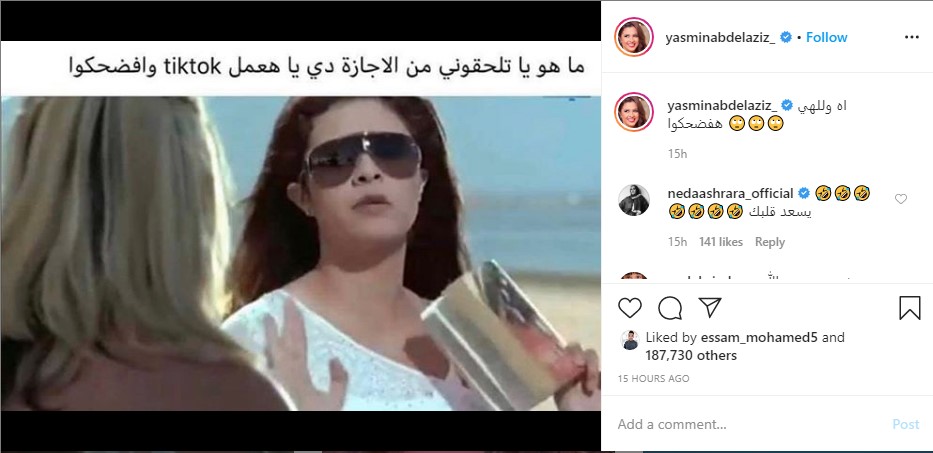Focus the Add a comment field
The width and height of the screenshot is (933, 453).
[751, 424]
